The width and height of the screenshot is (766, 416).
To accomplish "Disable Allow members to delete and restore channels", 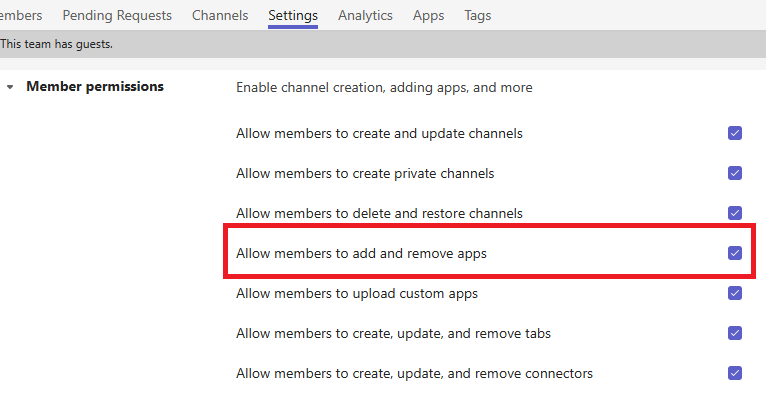I will (x=735, y=213).
